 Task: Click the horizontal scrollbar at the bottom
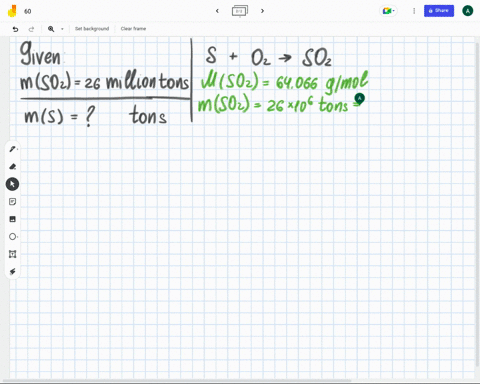pos(177,380)
